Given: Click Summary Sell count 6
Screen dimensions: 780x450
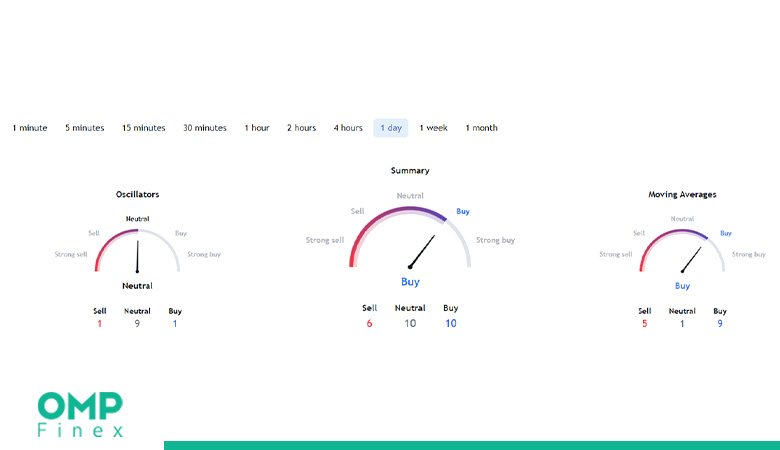Looking at the screenshot, I should click(x=369, y=324).
